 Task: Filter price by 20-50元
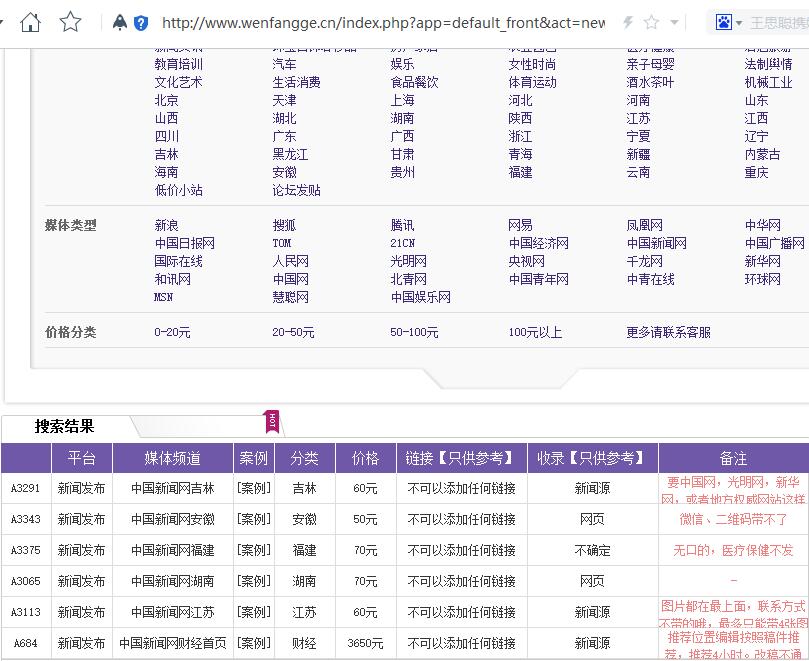pyautogui.click(x=293, y=332)
